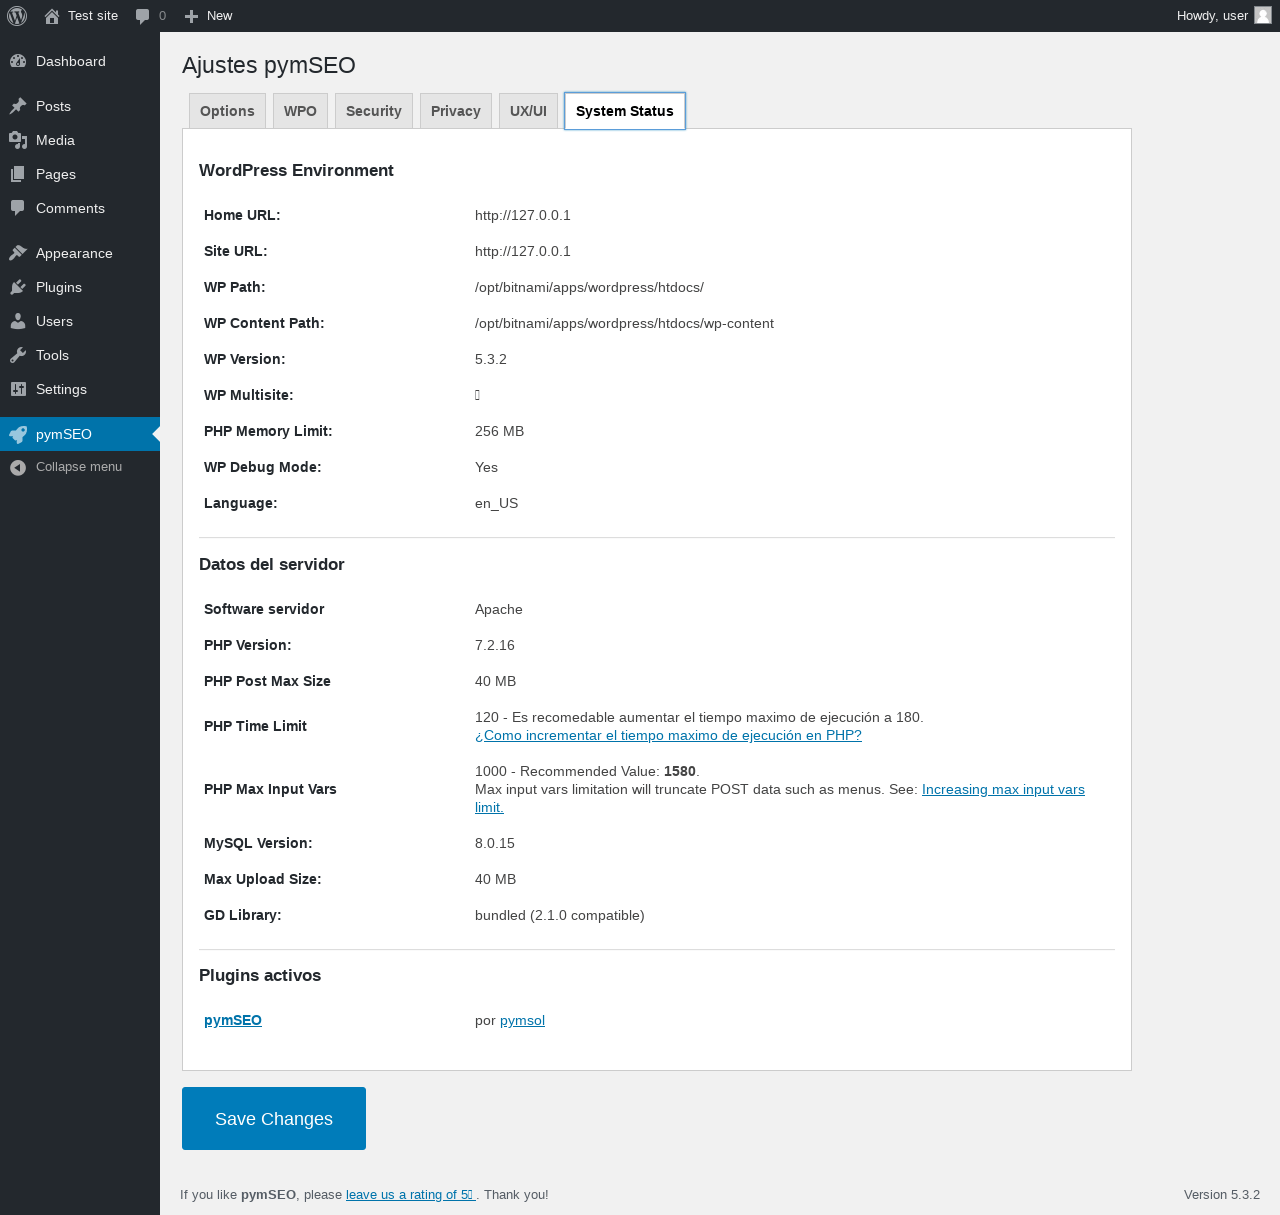Click the Comments bubble icon in sidebar
This screenshot has width=1280, height=1215.
[x=18, y=208]
